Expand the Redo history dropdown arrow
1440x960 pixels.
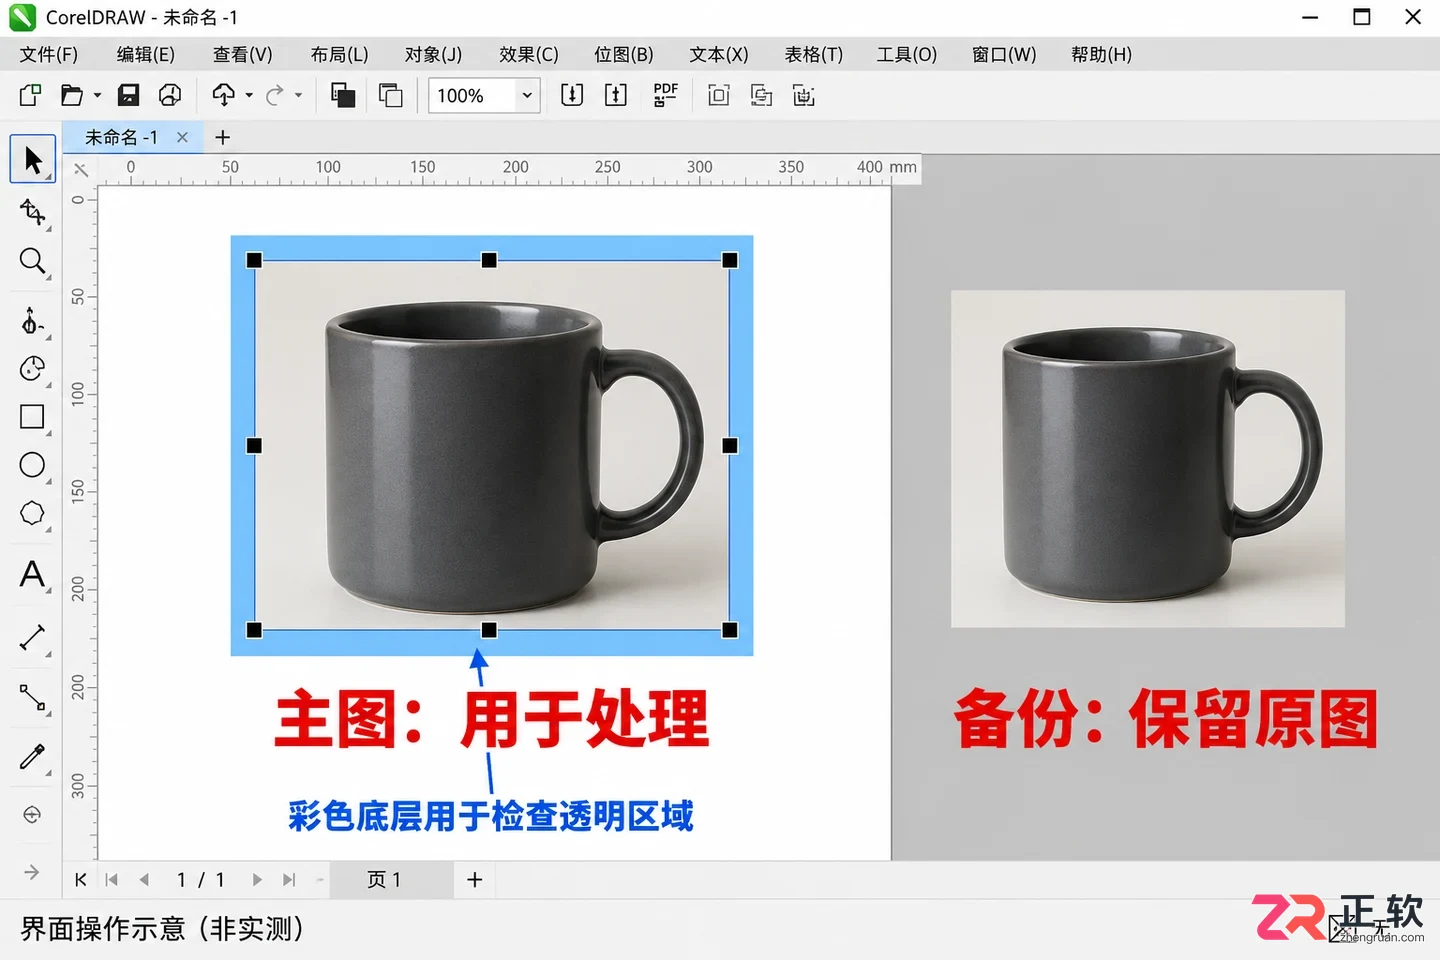[298, 95]
